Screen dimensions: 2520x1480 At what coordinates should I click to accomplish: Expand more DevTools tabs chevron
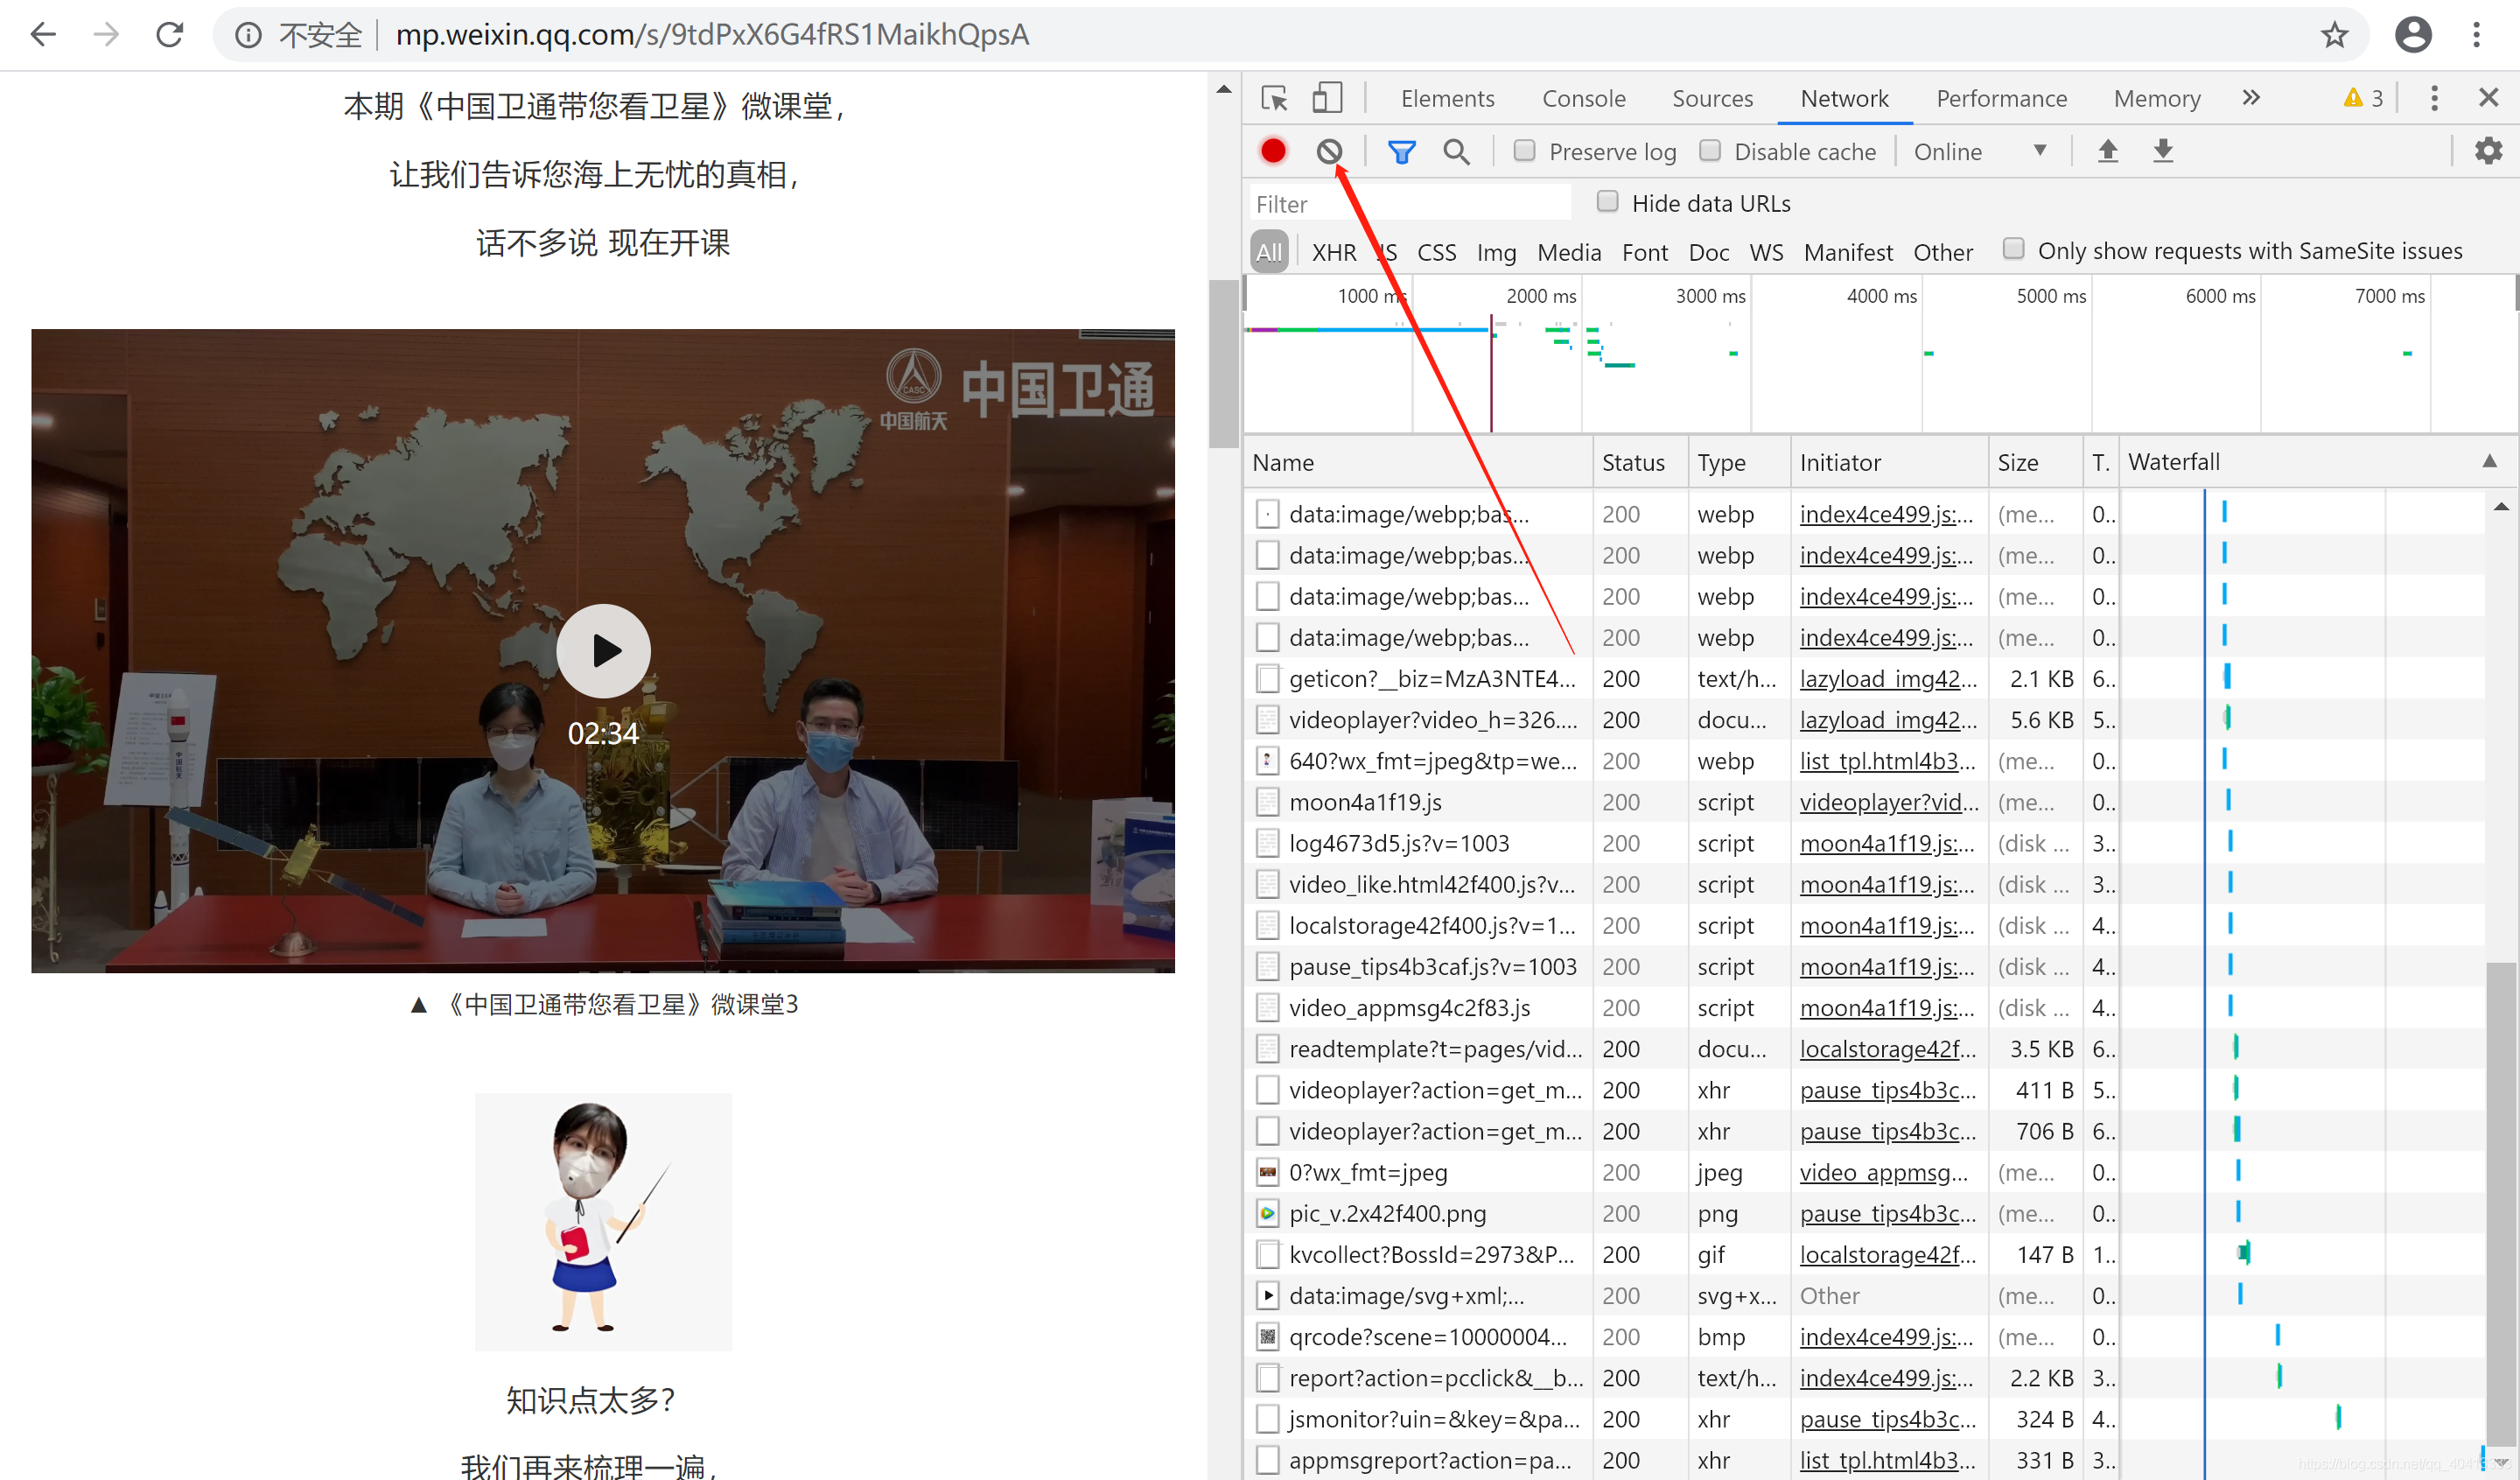click(x=2250, y=98)
